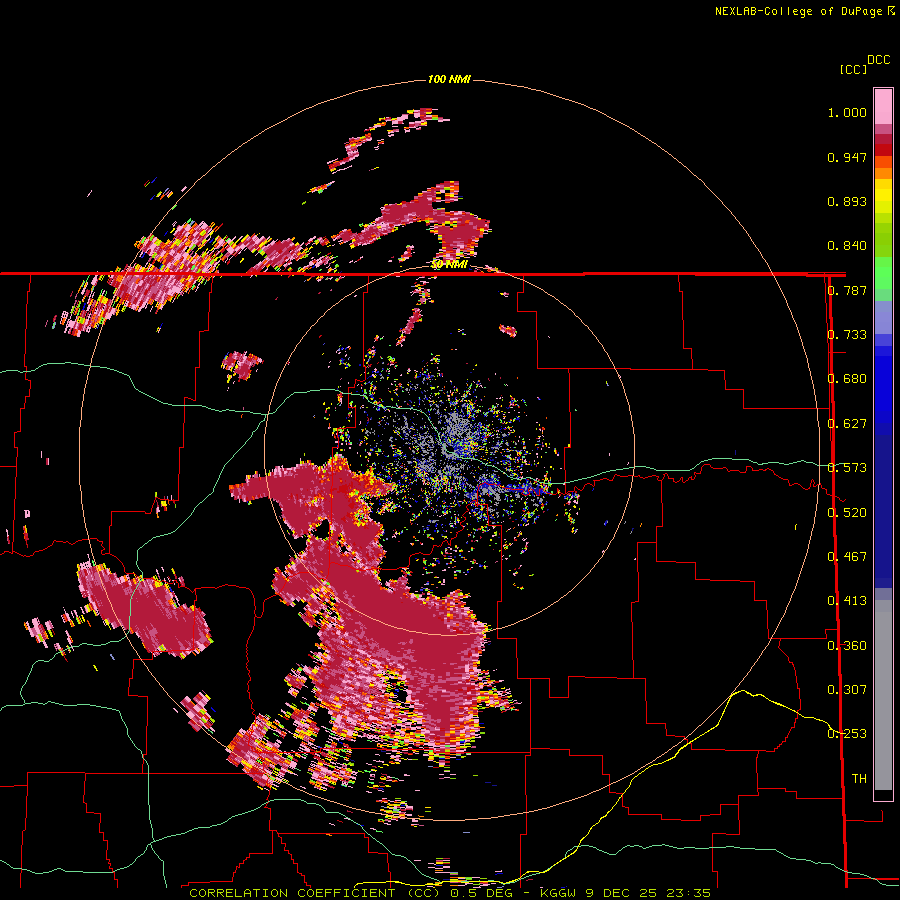Select the 0.360 scale value

847,646
